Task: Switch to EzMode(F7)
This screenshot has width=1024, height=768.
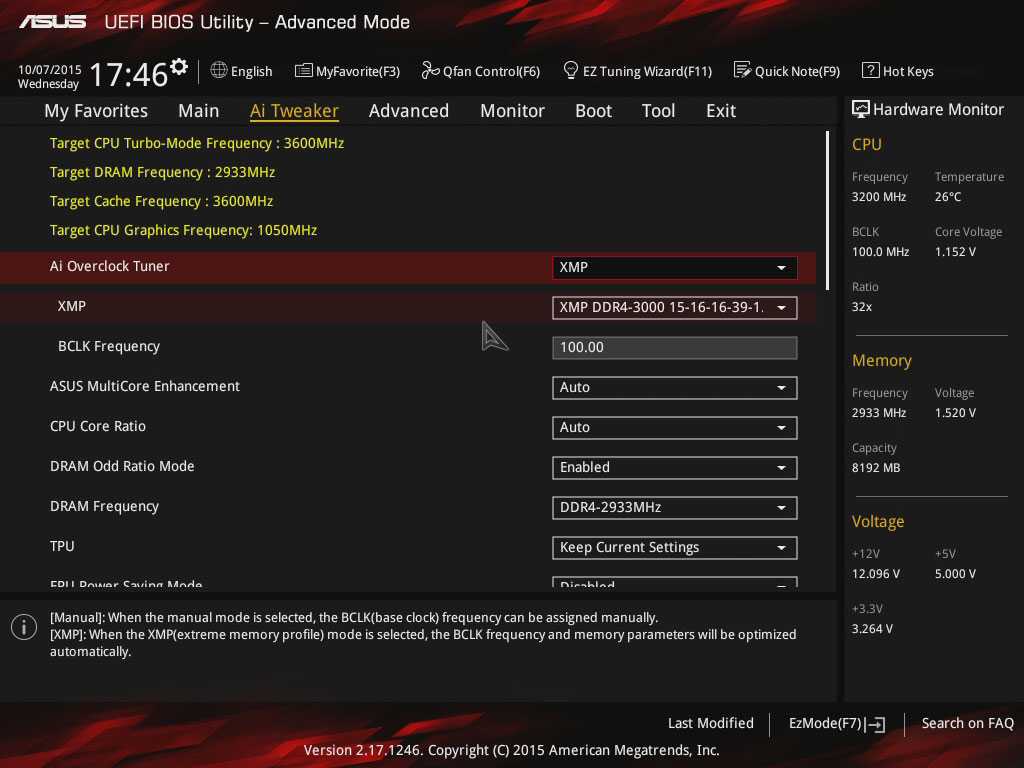Action: coord(836,724)
